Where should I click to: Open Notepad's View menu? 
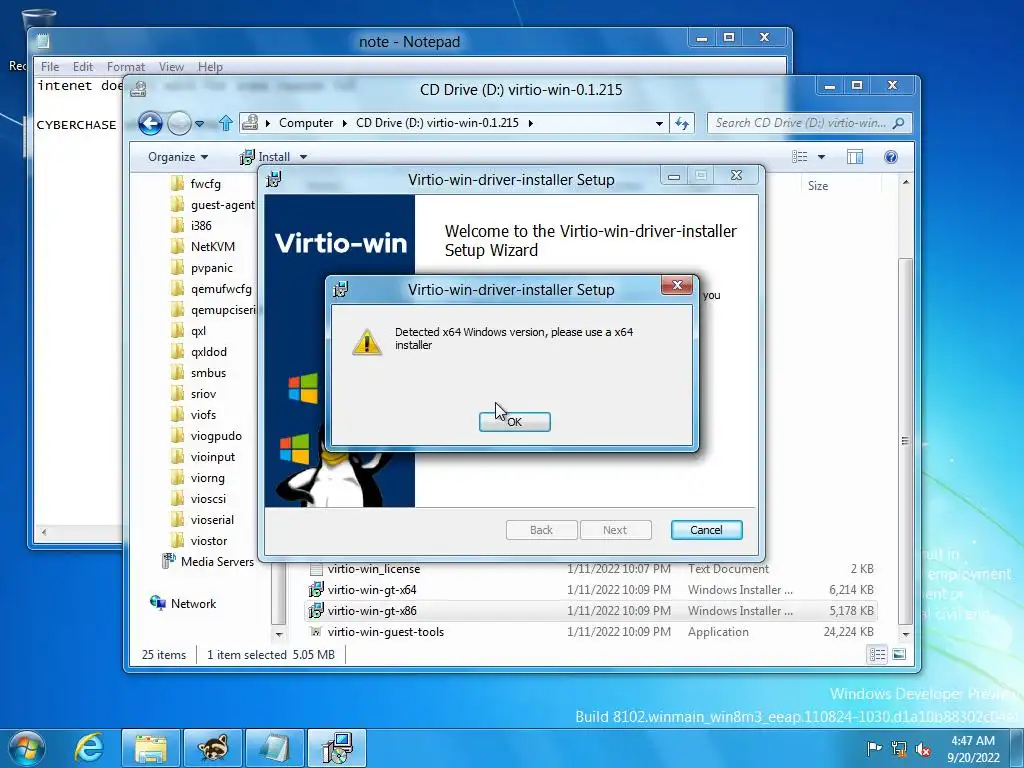(x=171, y=67)
